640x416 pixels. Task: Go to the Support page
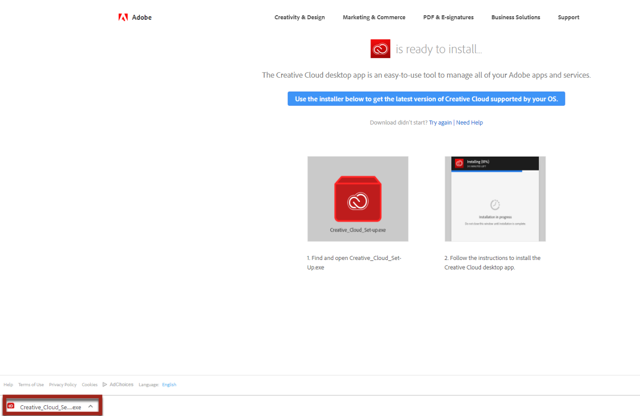point(568,17)
